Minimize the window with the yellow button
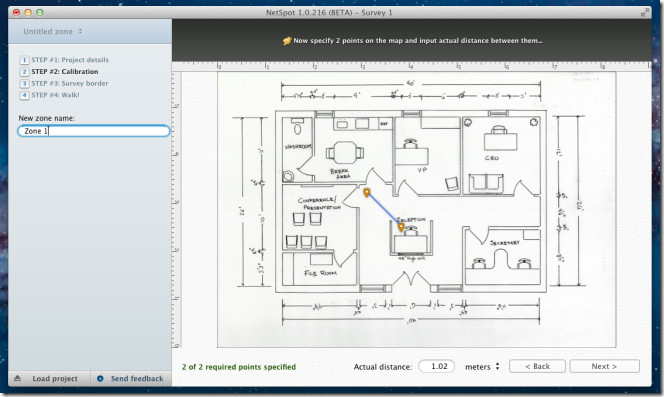 (28, 12)
